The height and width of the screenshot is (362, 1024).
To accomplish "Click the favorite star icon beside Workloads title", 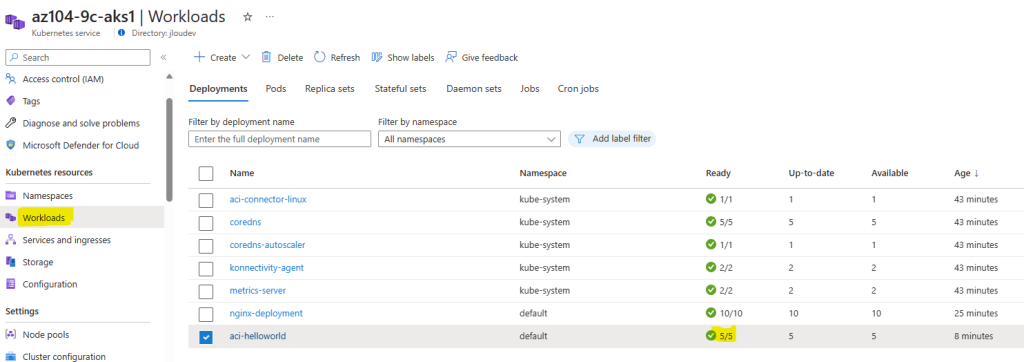I will 248,17.
